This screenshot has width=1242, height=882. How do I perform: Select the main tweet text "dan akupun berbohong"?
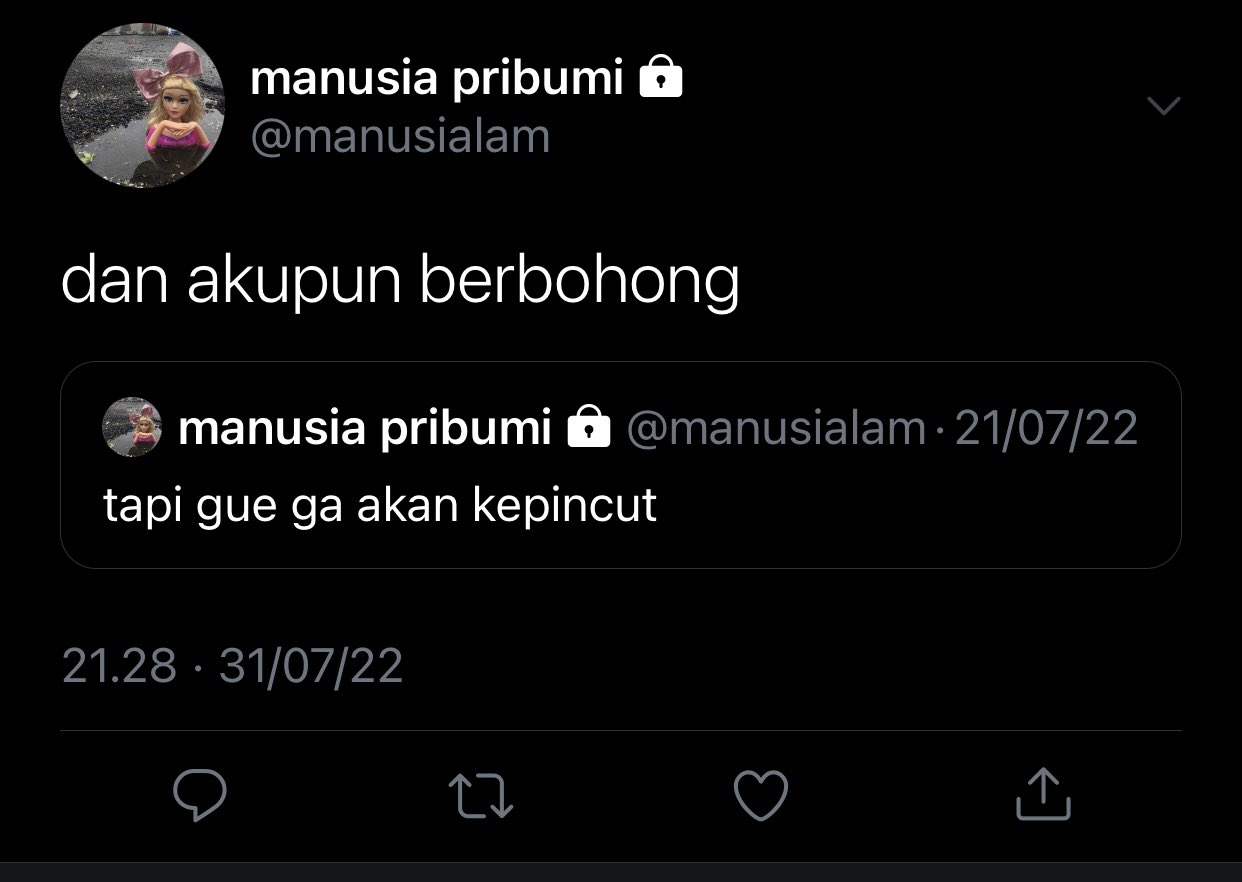pyautogui.click(x=400, y=282)
